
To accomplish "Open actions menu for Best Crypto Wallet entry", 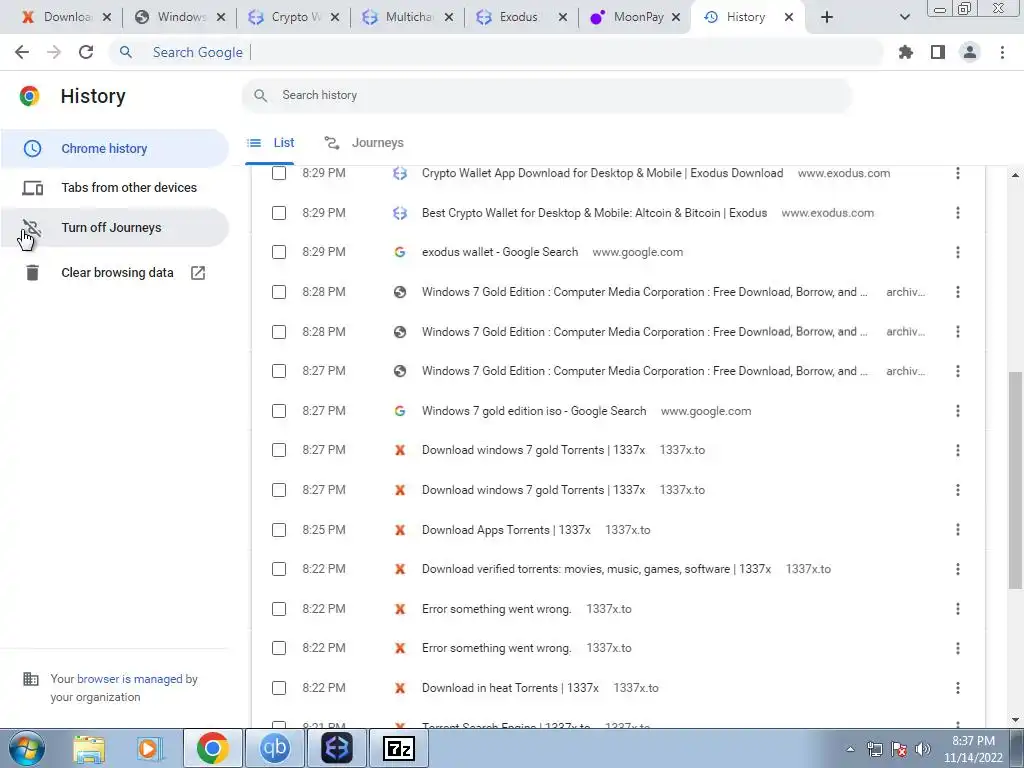I will click(x=957, y=213).
